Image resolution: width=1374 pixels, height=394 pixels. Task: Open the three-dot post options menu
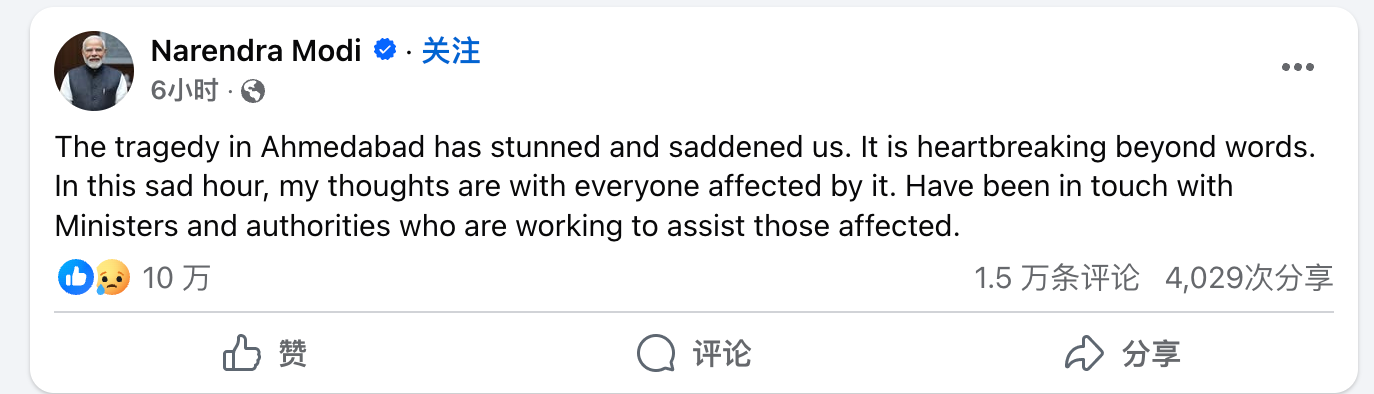click(x=1298, y=67)
